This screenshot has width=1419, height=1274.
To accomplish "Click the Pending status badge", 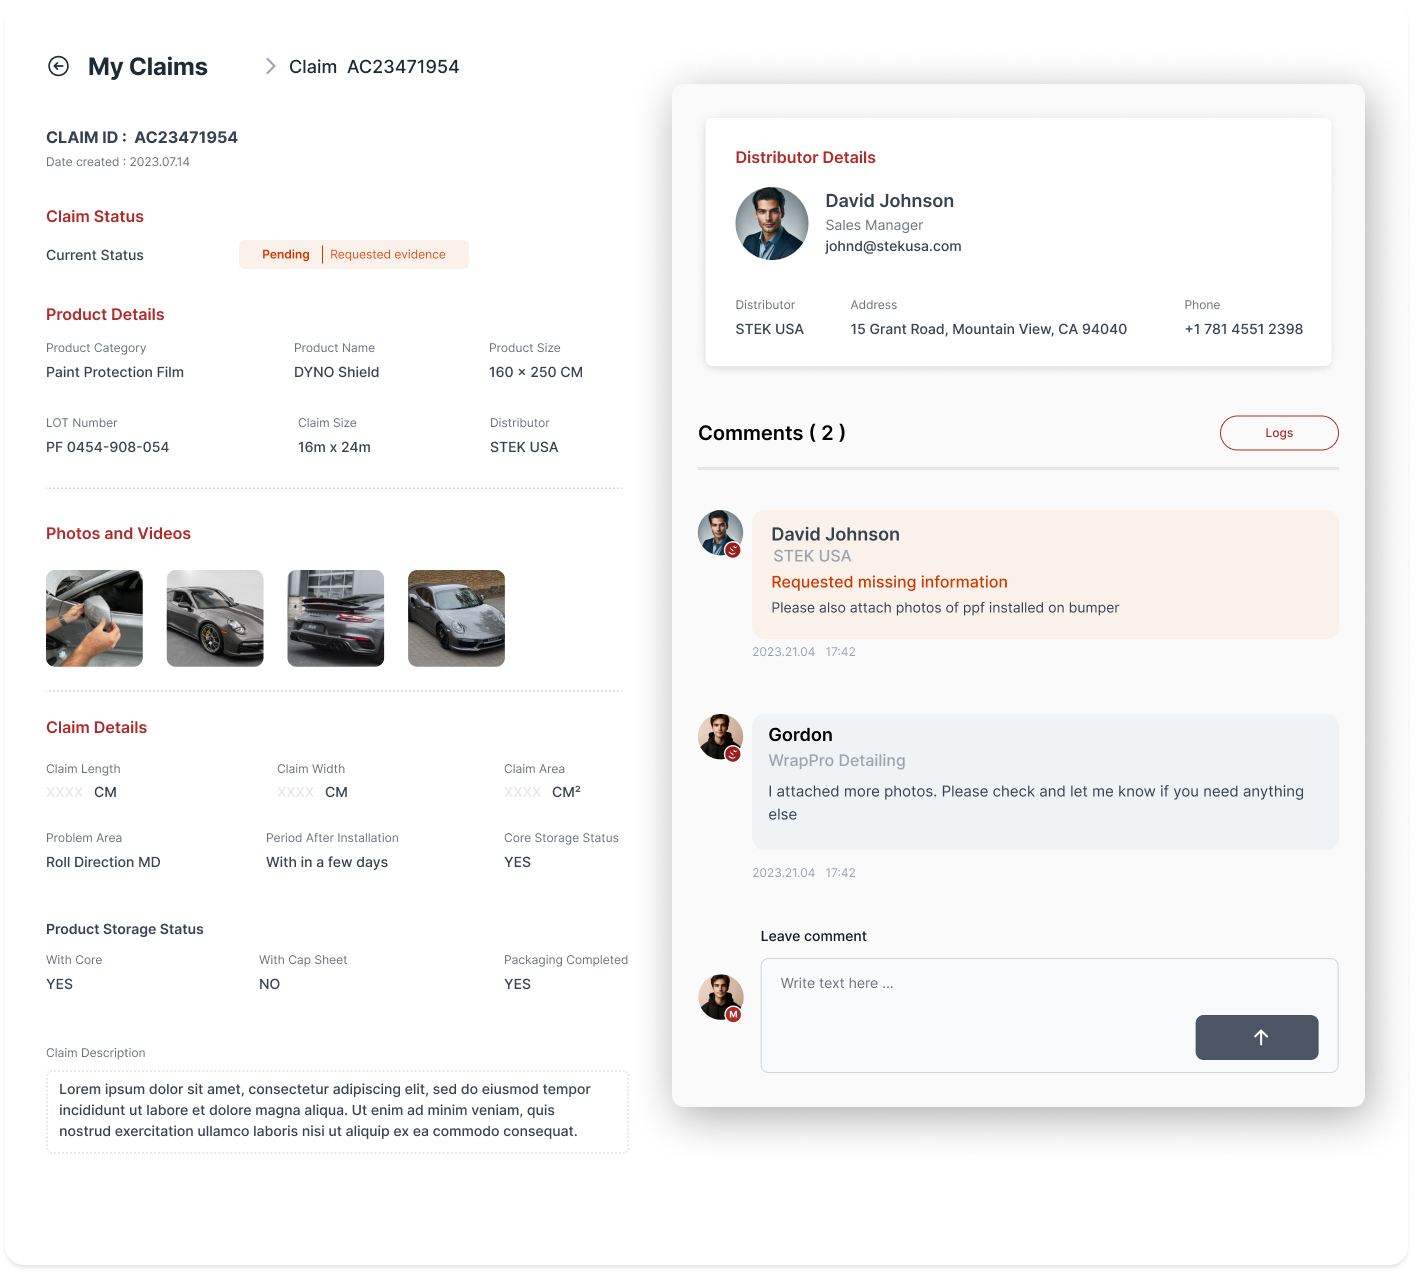I will 285,255.
